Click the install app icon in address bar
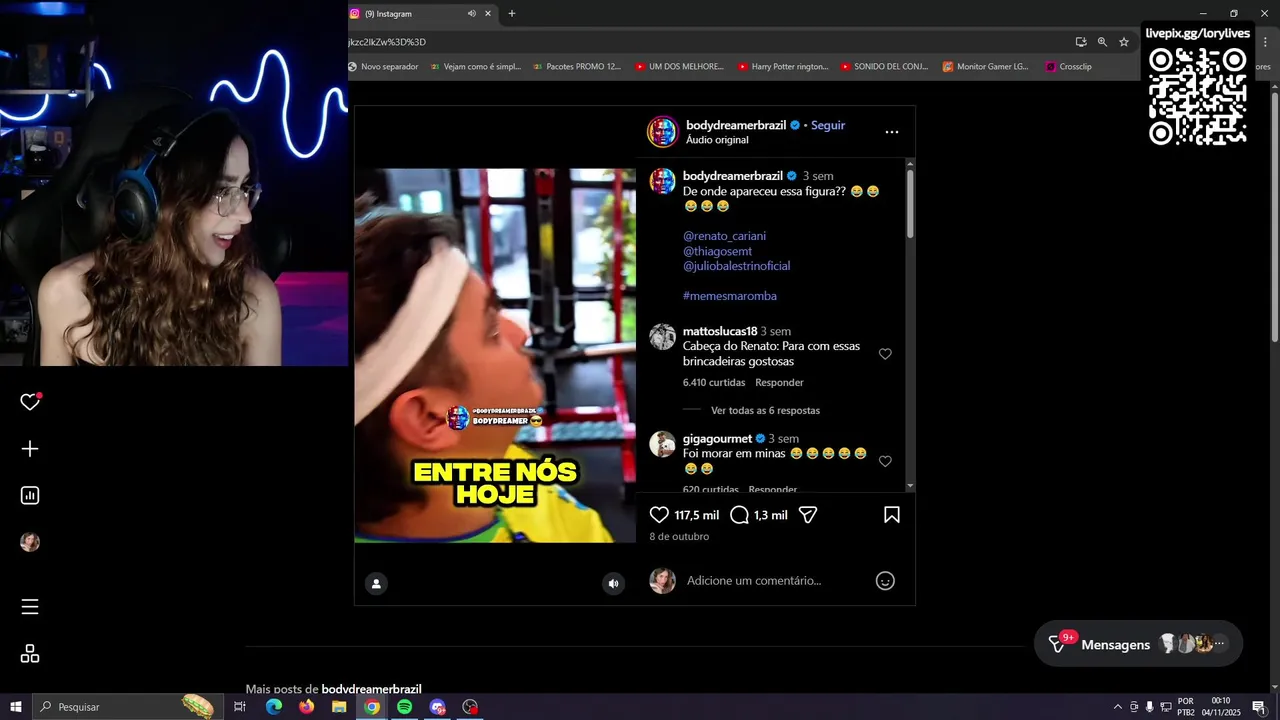The width and height of the screenshot is (1280, 720). [1081, 42]
